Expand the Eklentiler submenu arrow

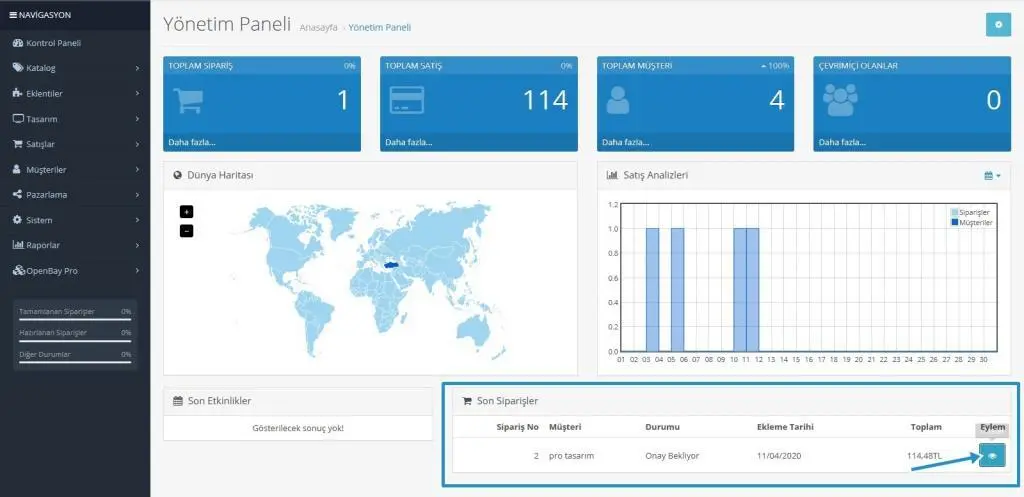click(137, 93)
